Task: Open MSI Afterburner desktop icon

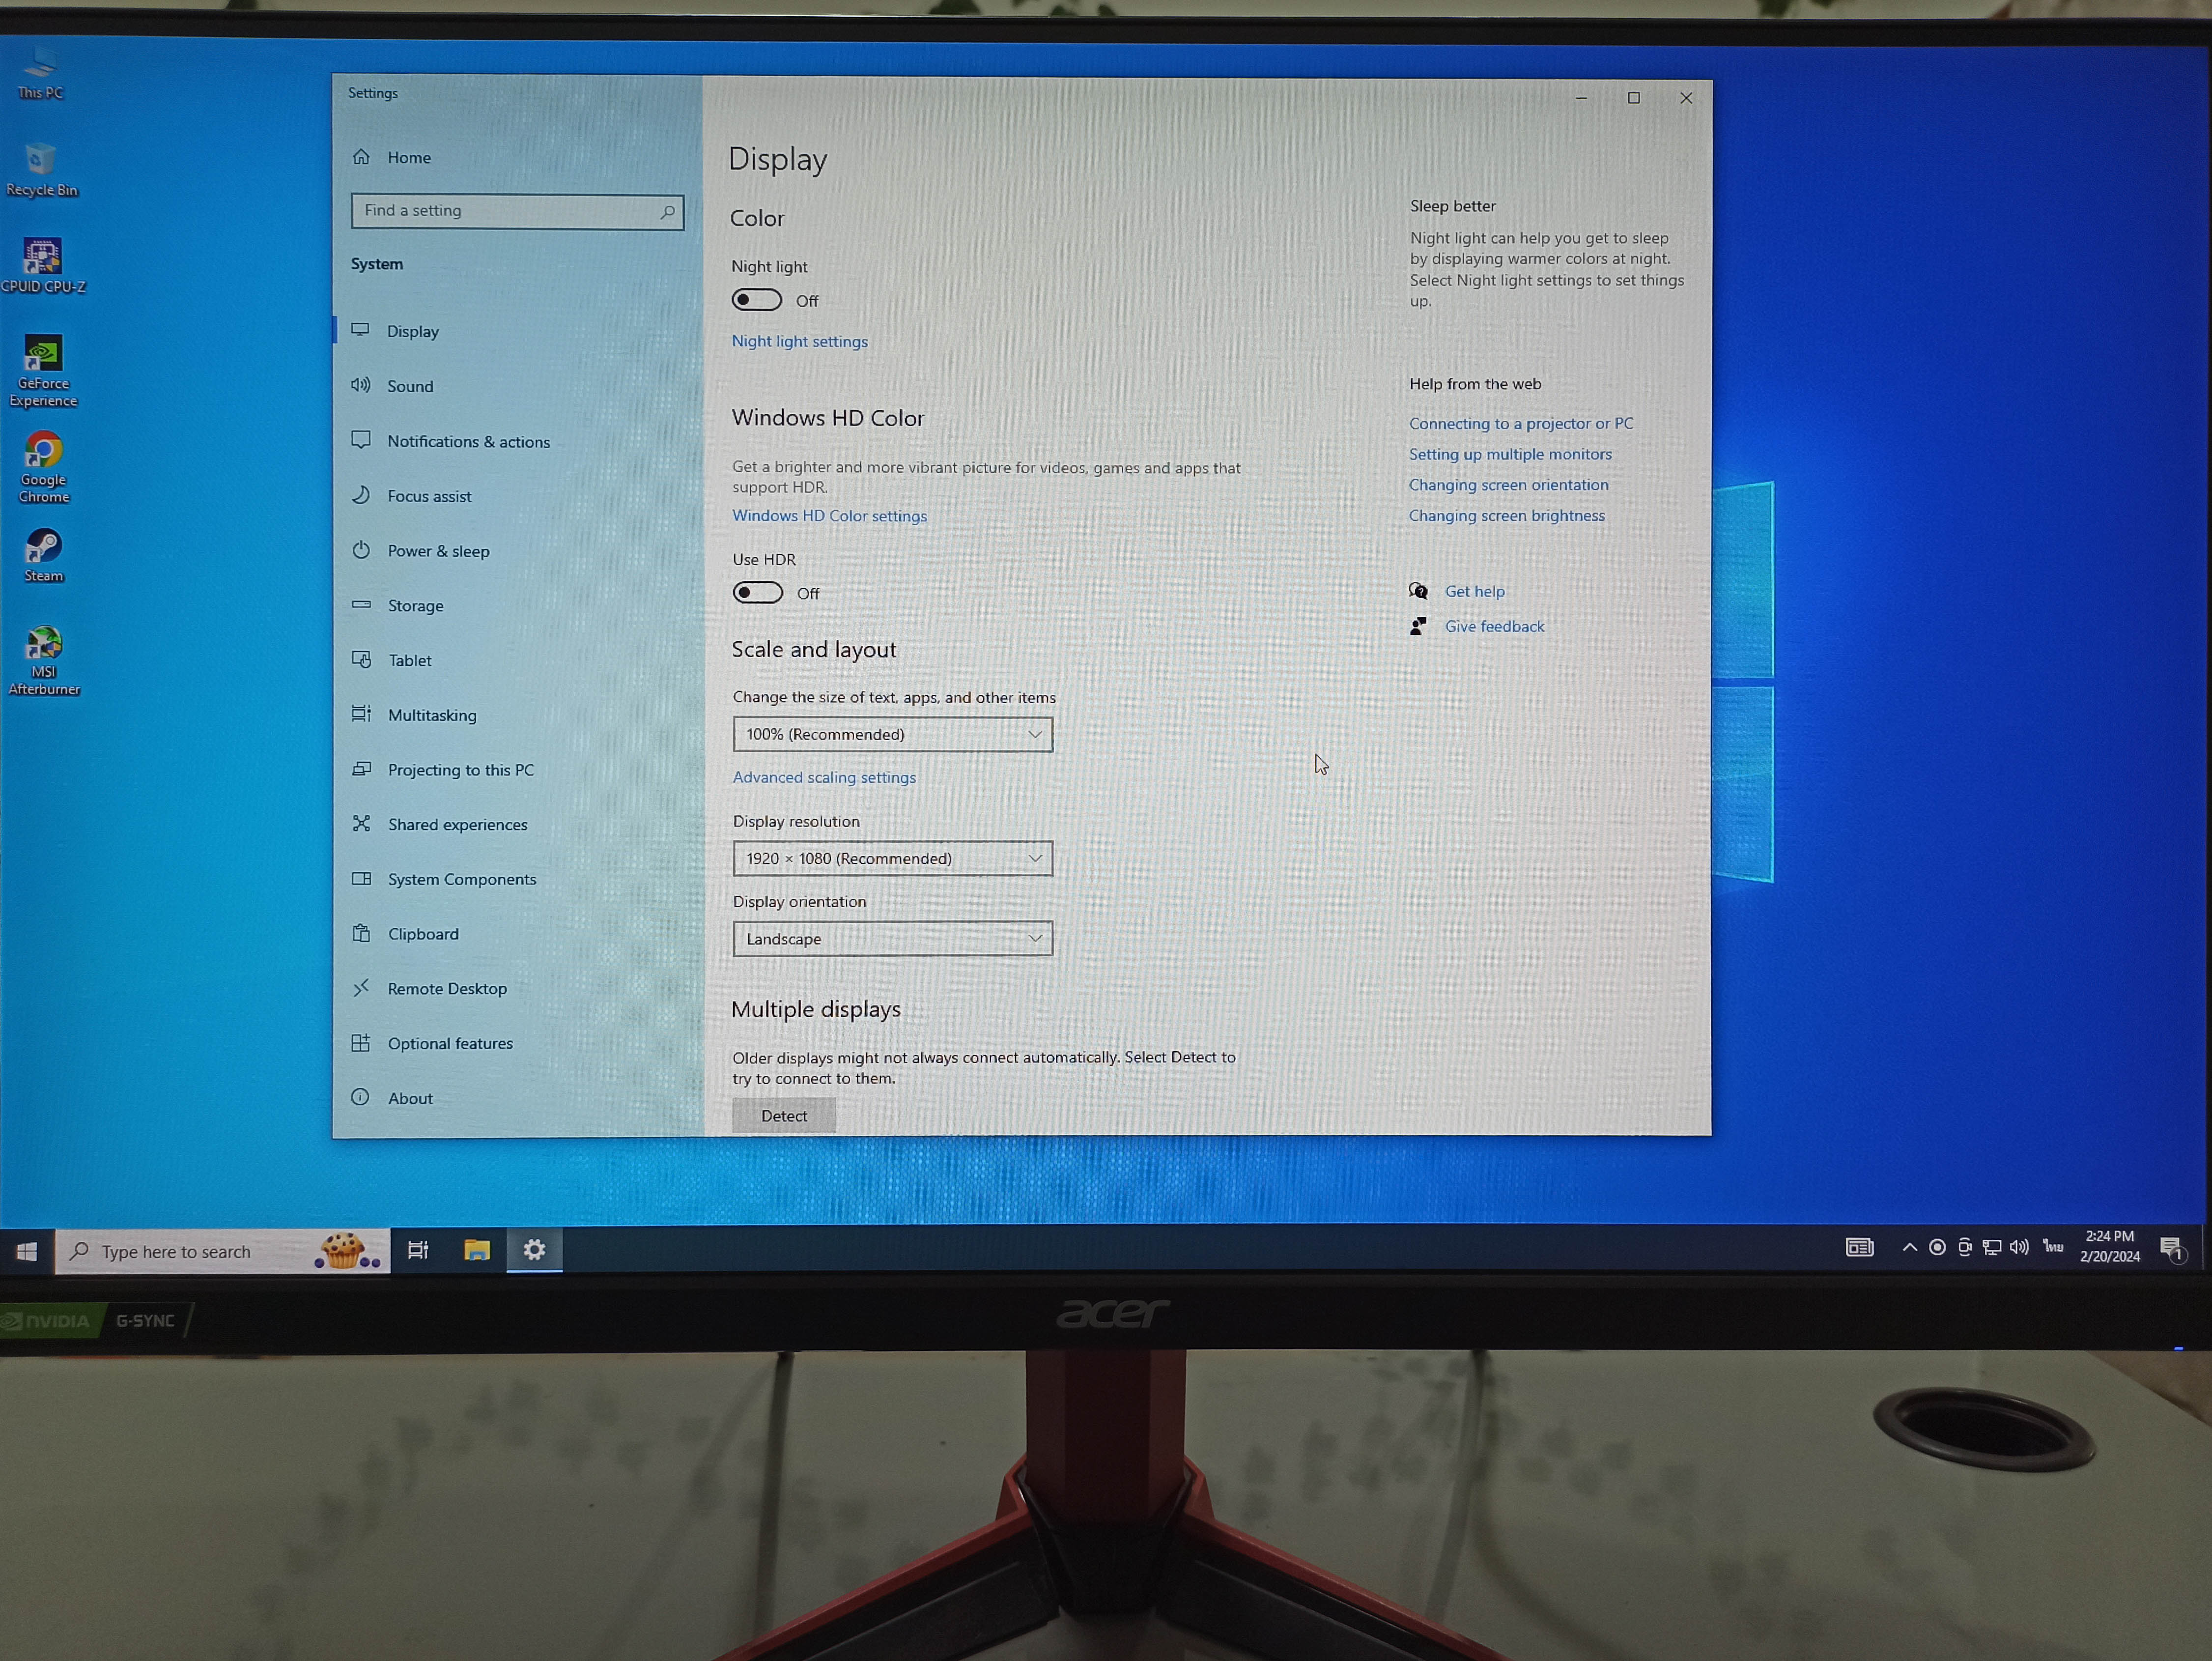Action: click(43, 661)
